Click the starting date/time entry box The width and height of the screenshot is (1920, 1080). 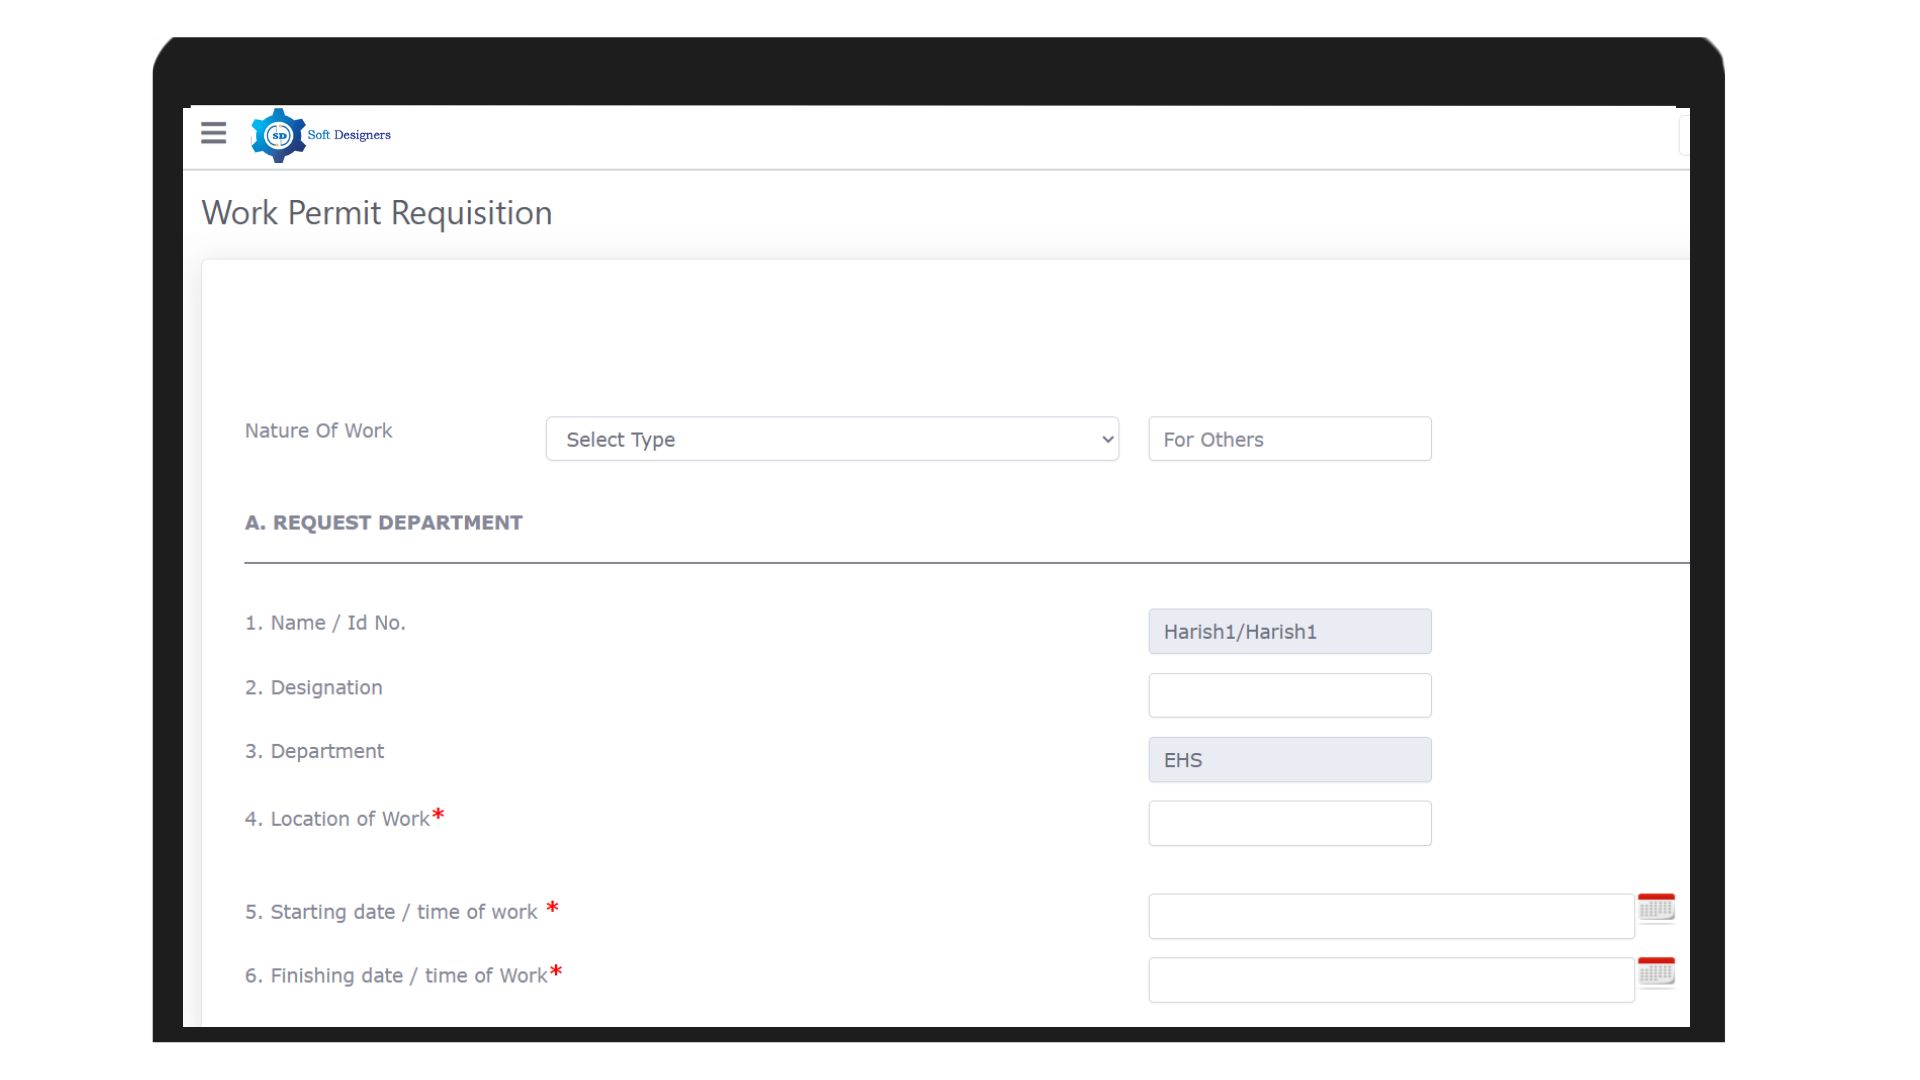coord(1390,915)
